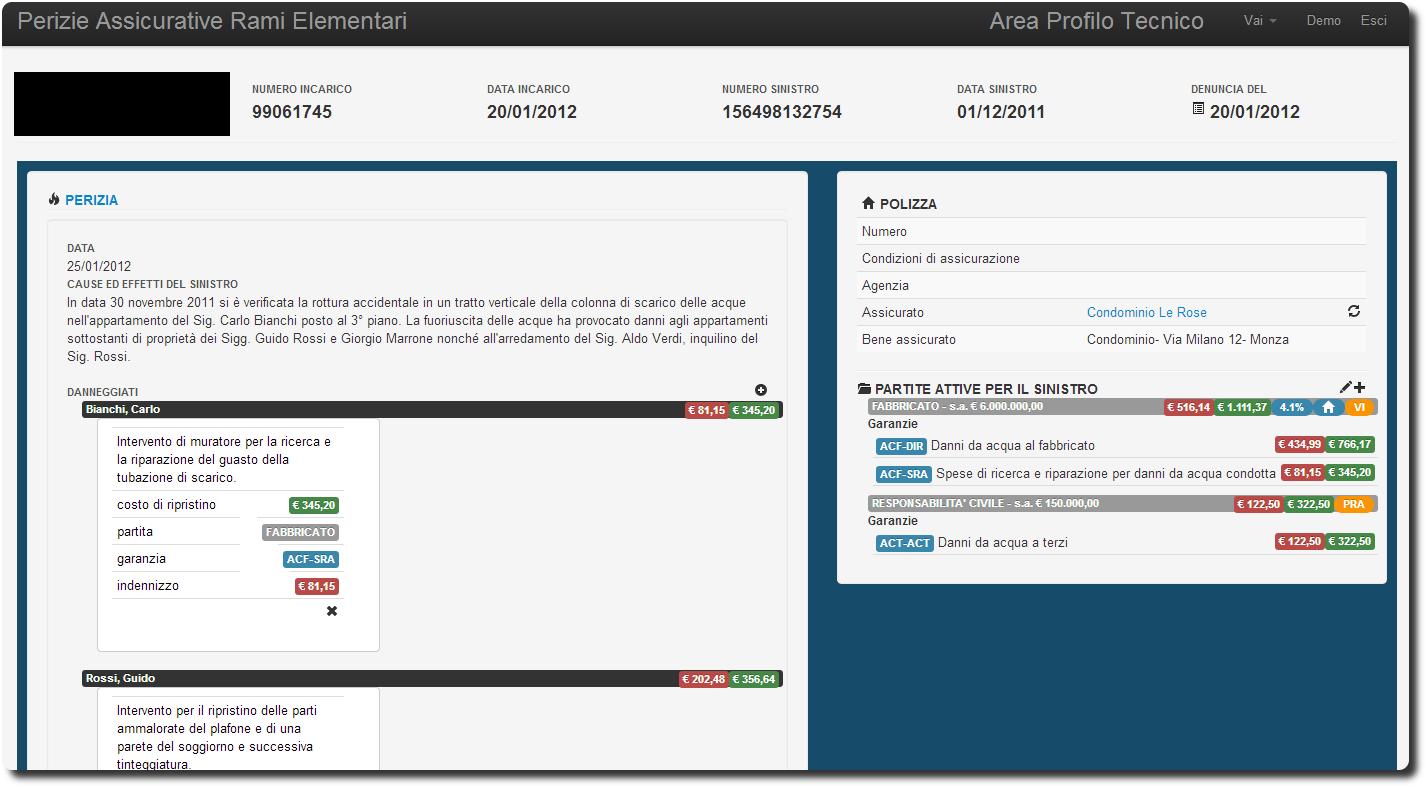Open the Vai dropdown menu

click(1259, 21)
